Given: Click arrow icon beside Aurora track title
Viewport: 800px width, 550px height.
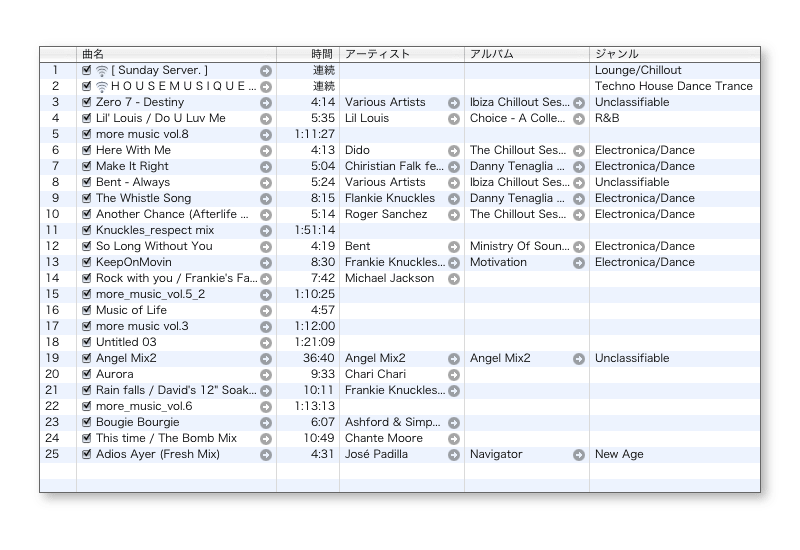Looking at the screenshot, I should pyautogui.click(x=266, y=375).
